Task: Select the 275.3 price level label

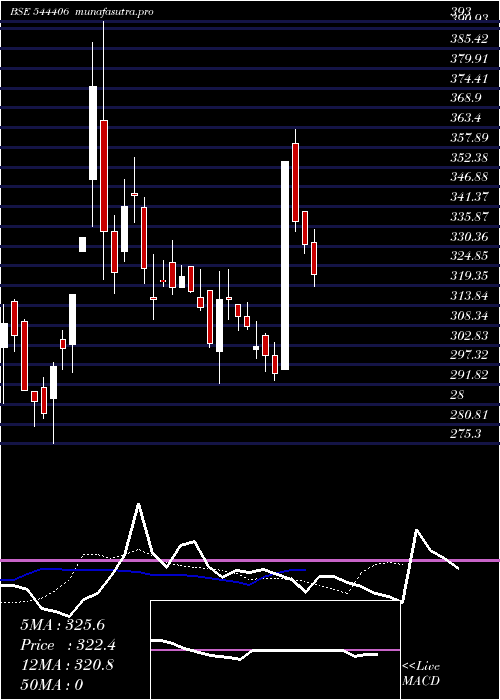Action: (466, 434)
